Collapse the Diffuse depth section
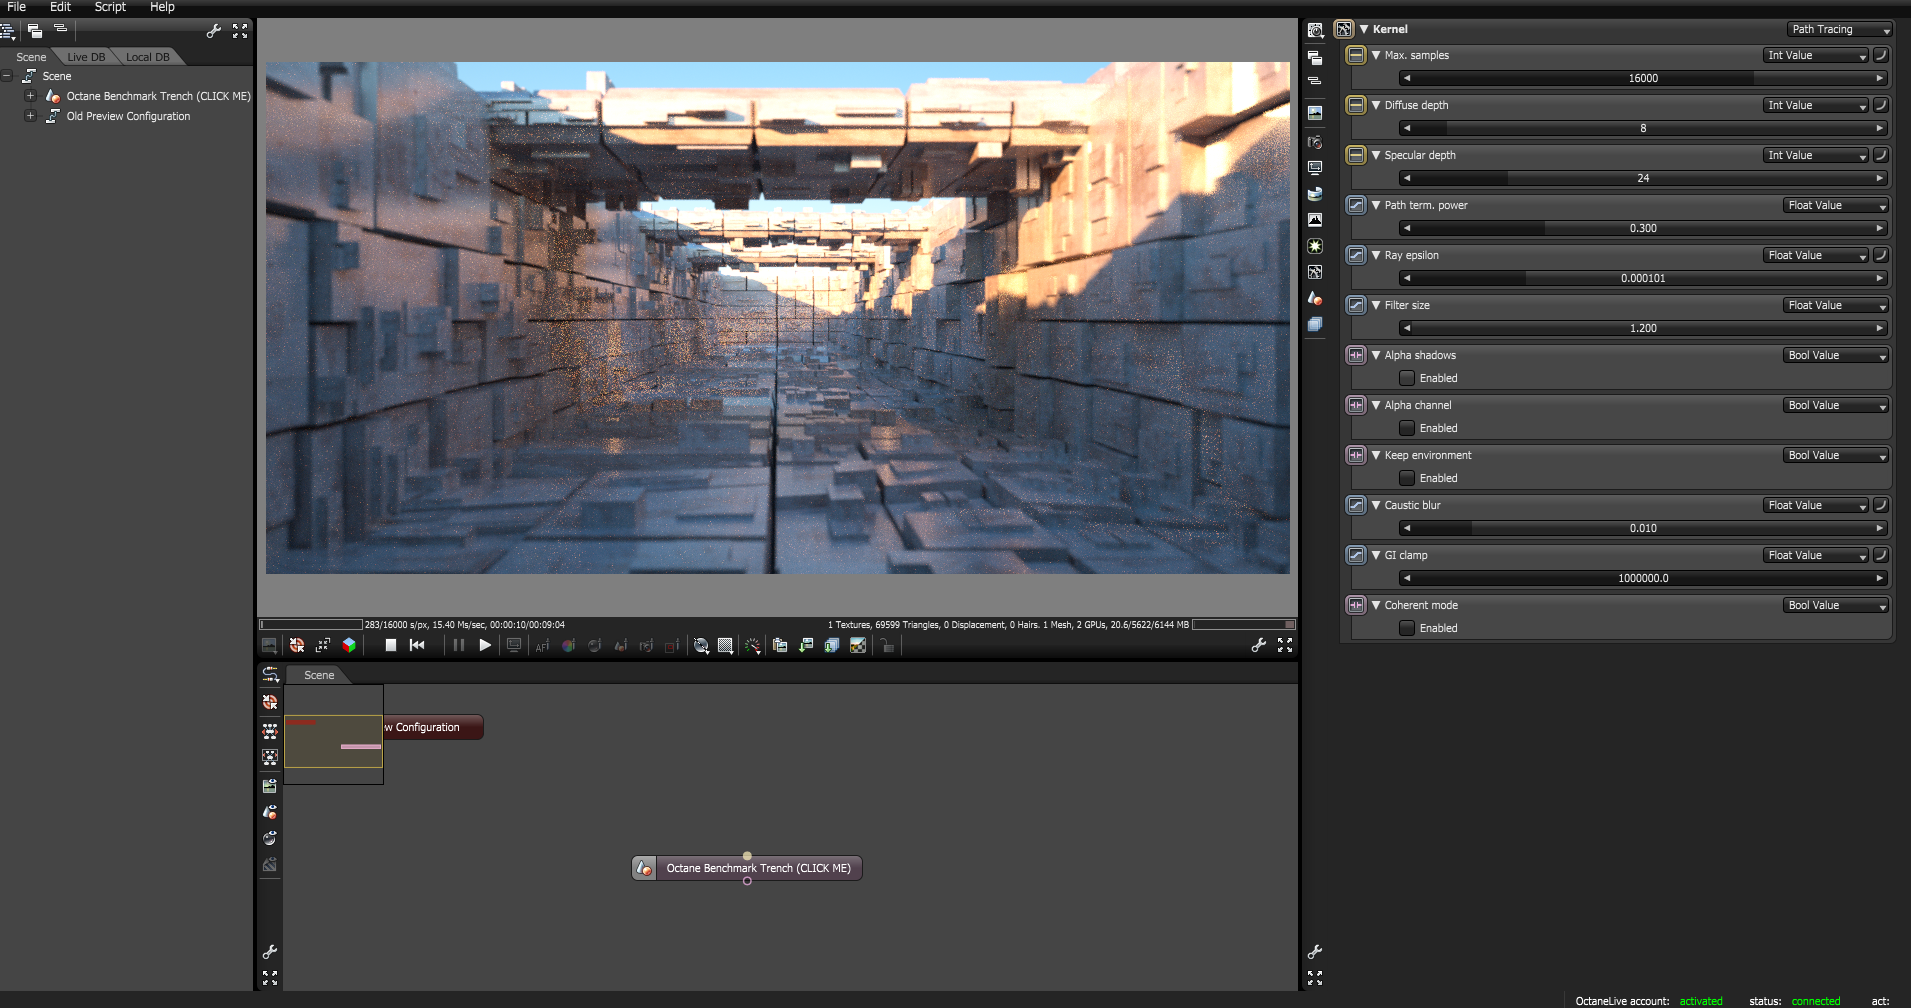The height and width of the screenshot is (1008, 1911). (1376, 105)
